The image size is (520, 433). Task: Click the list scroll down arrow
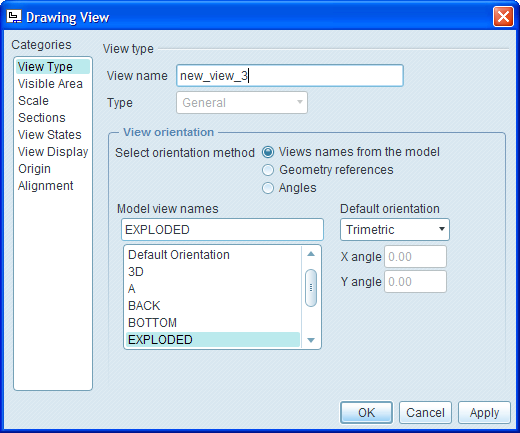click(x=311, y=340)
